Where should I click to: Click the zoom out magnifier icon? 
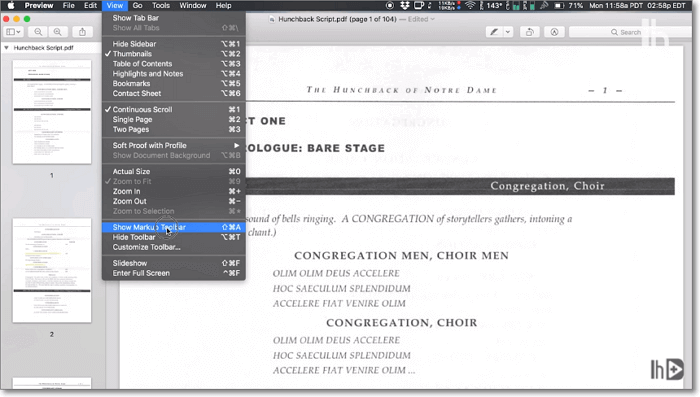(x=38, y=32)
